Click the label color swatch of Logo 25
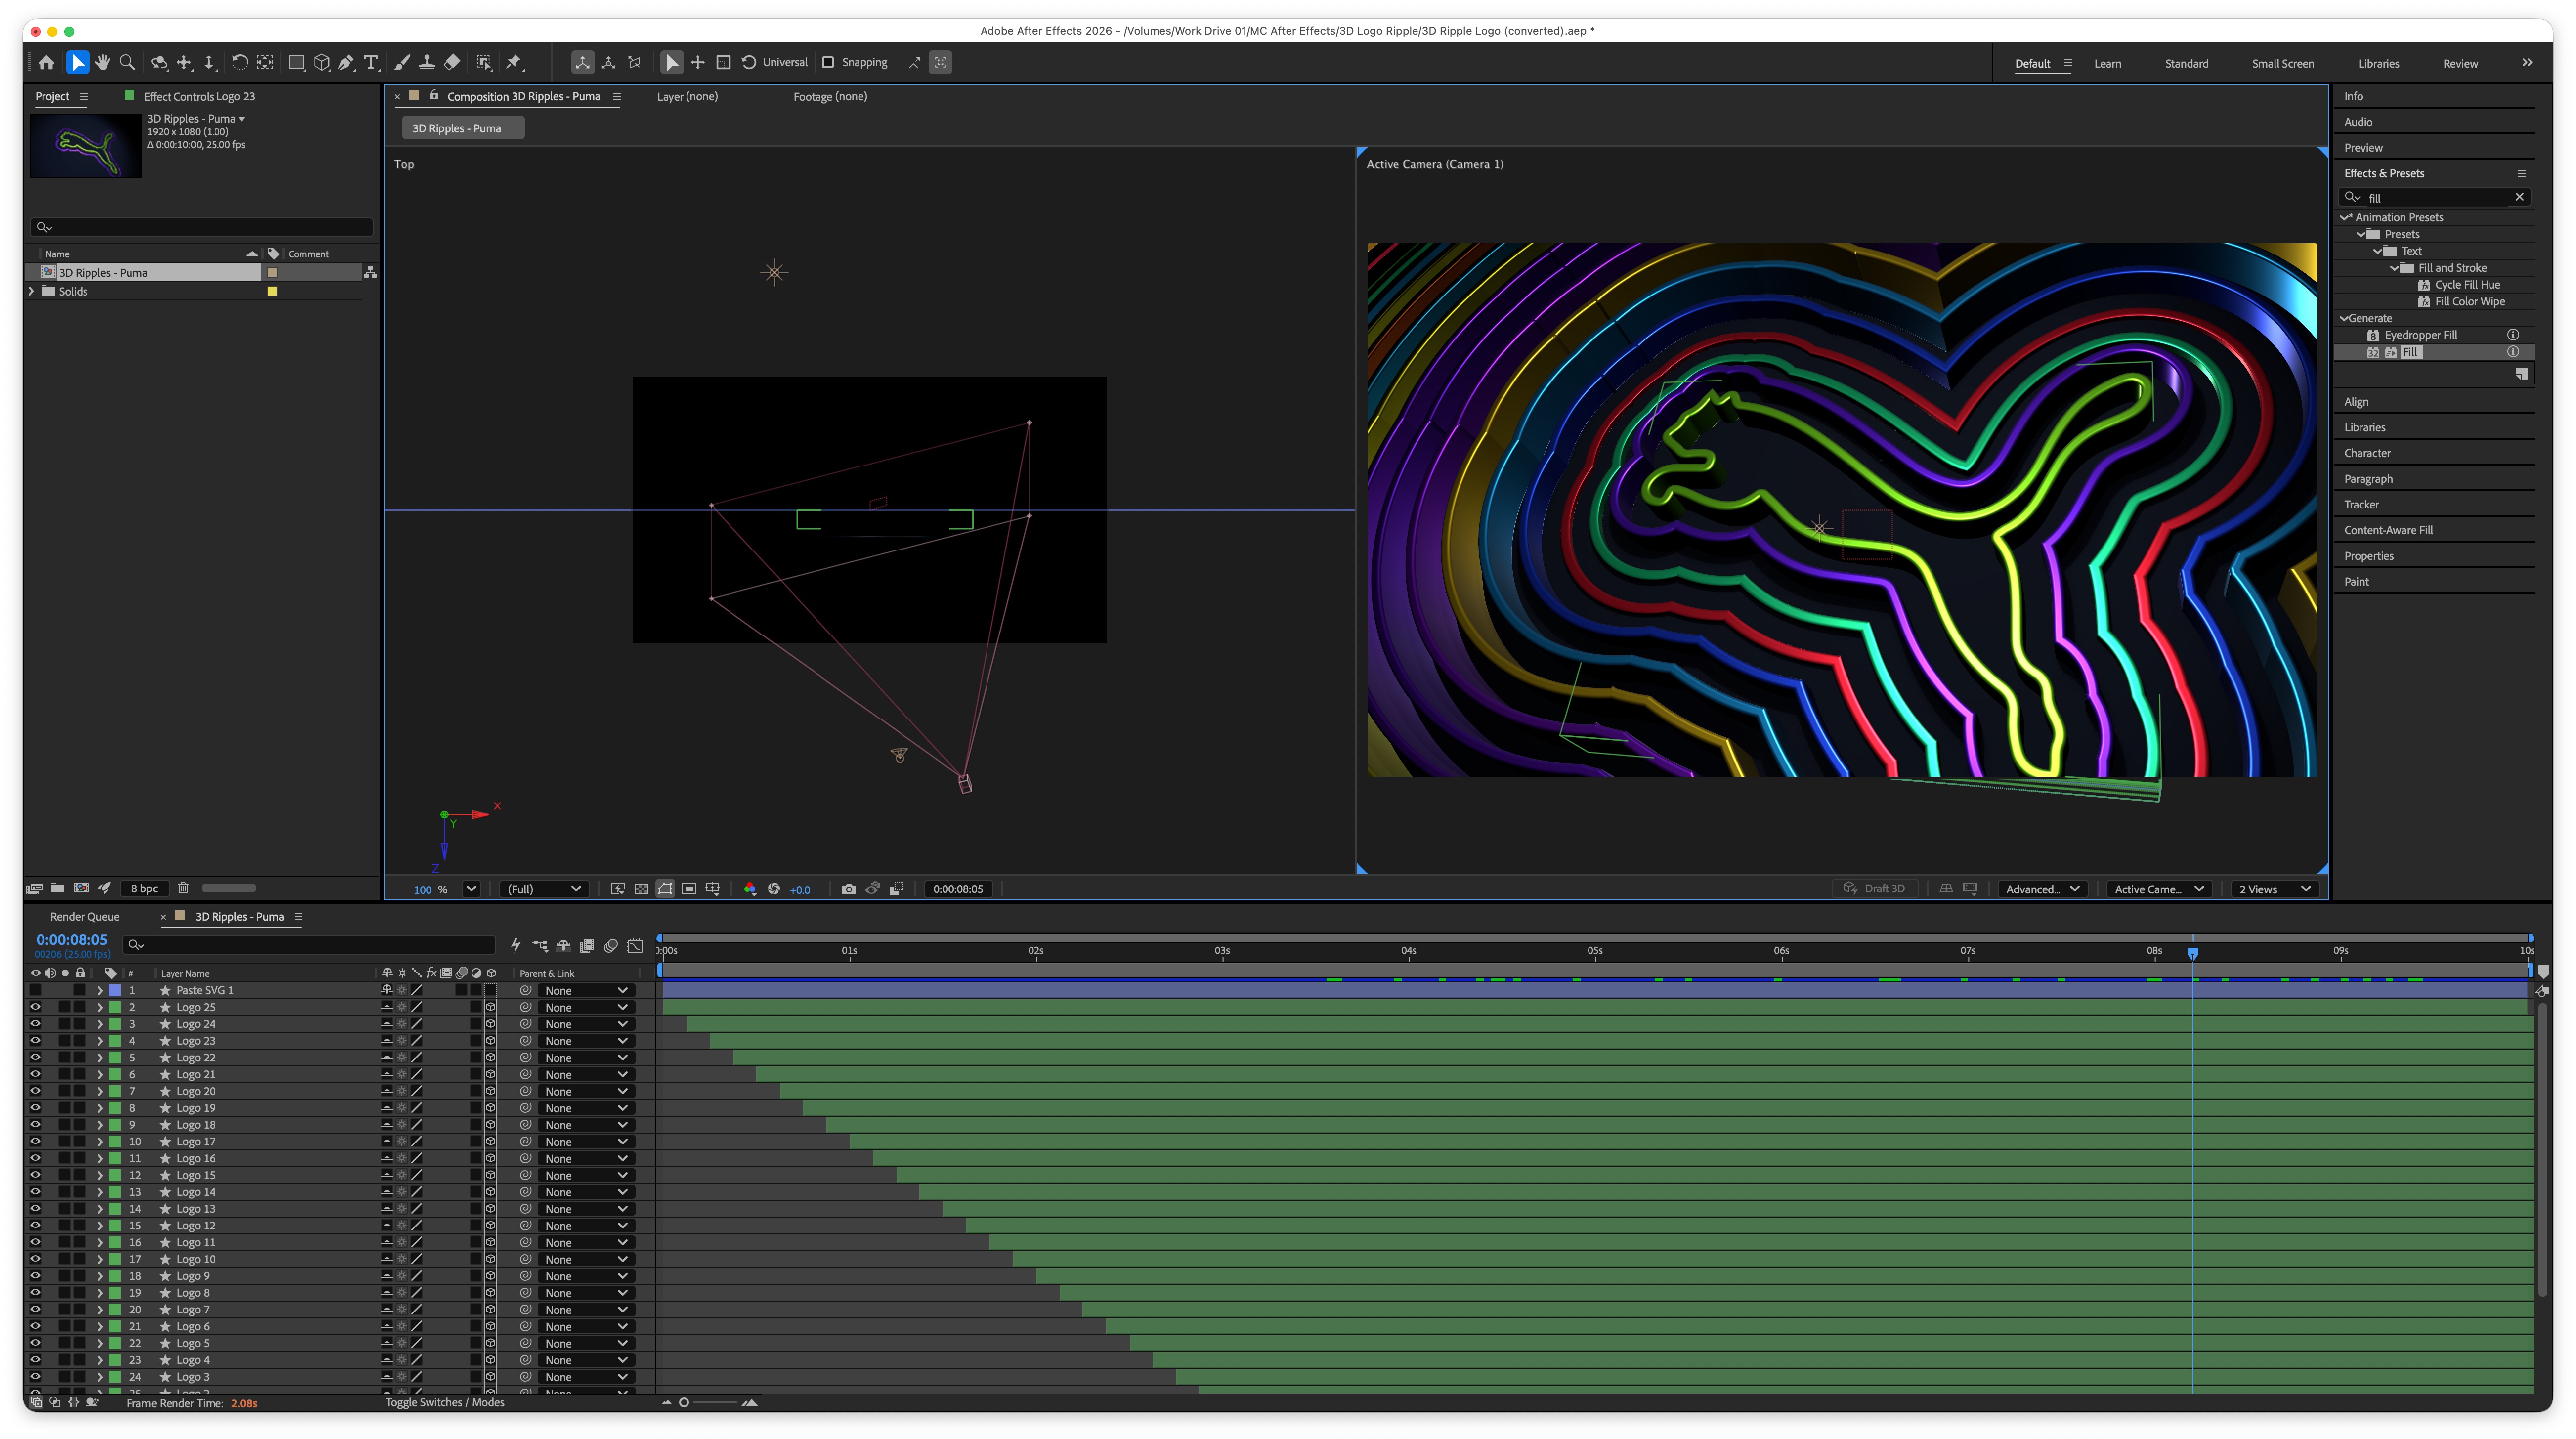This screenshot has width=2576, height=1439. pos(115,1007)
